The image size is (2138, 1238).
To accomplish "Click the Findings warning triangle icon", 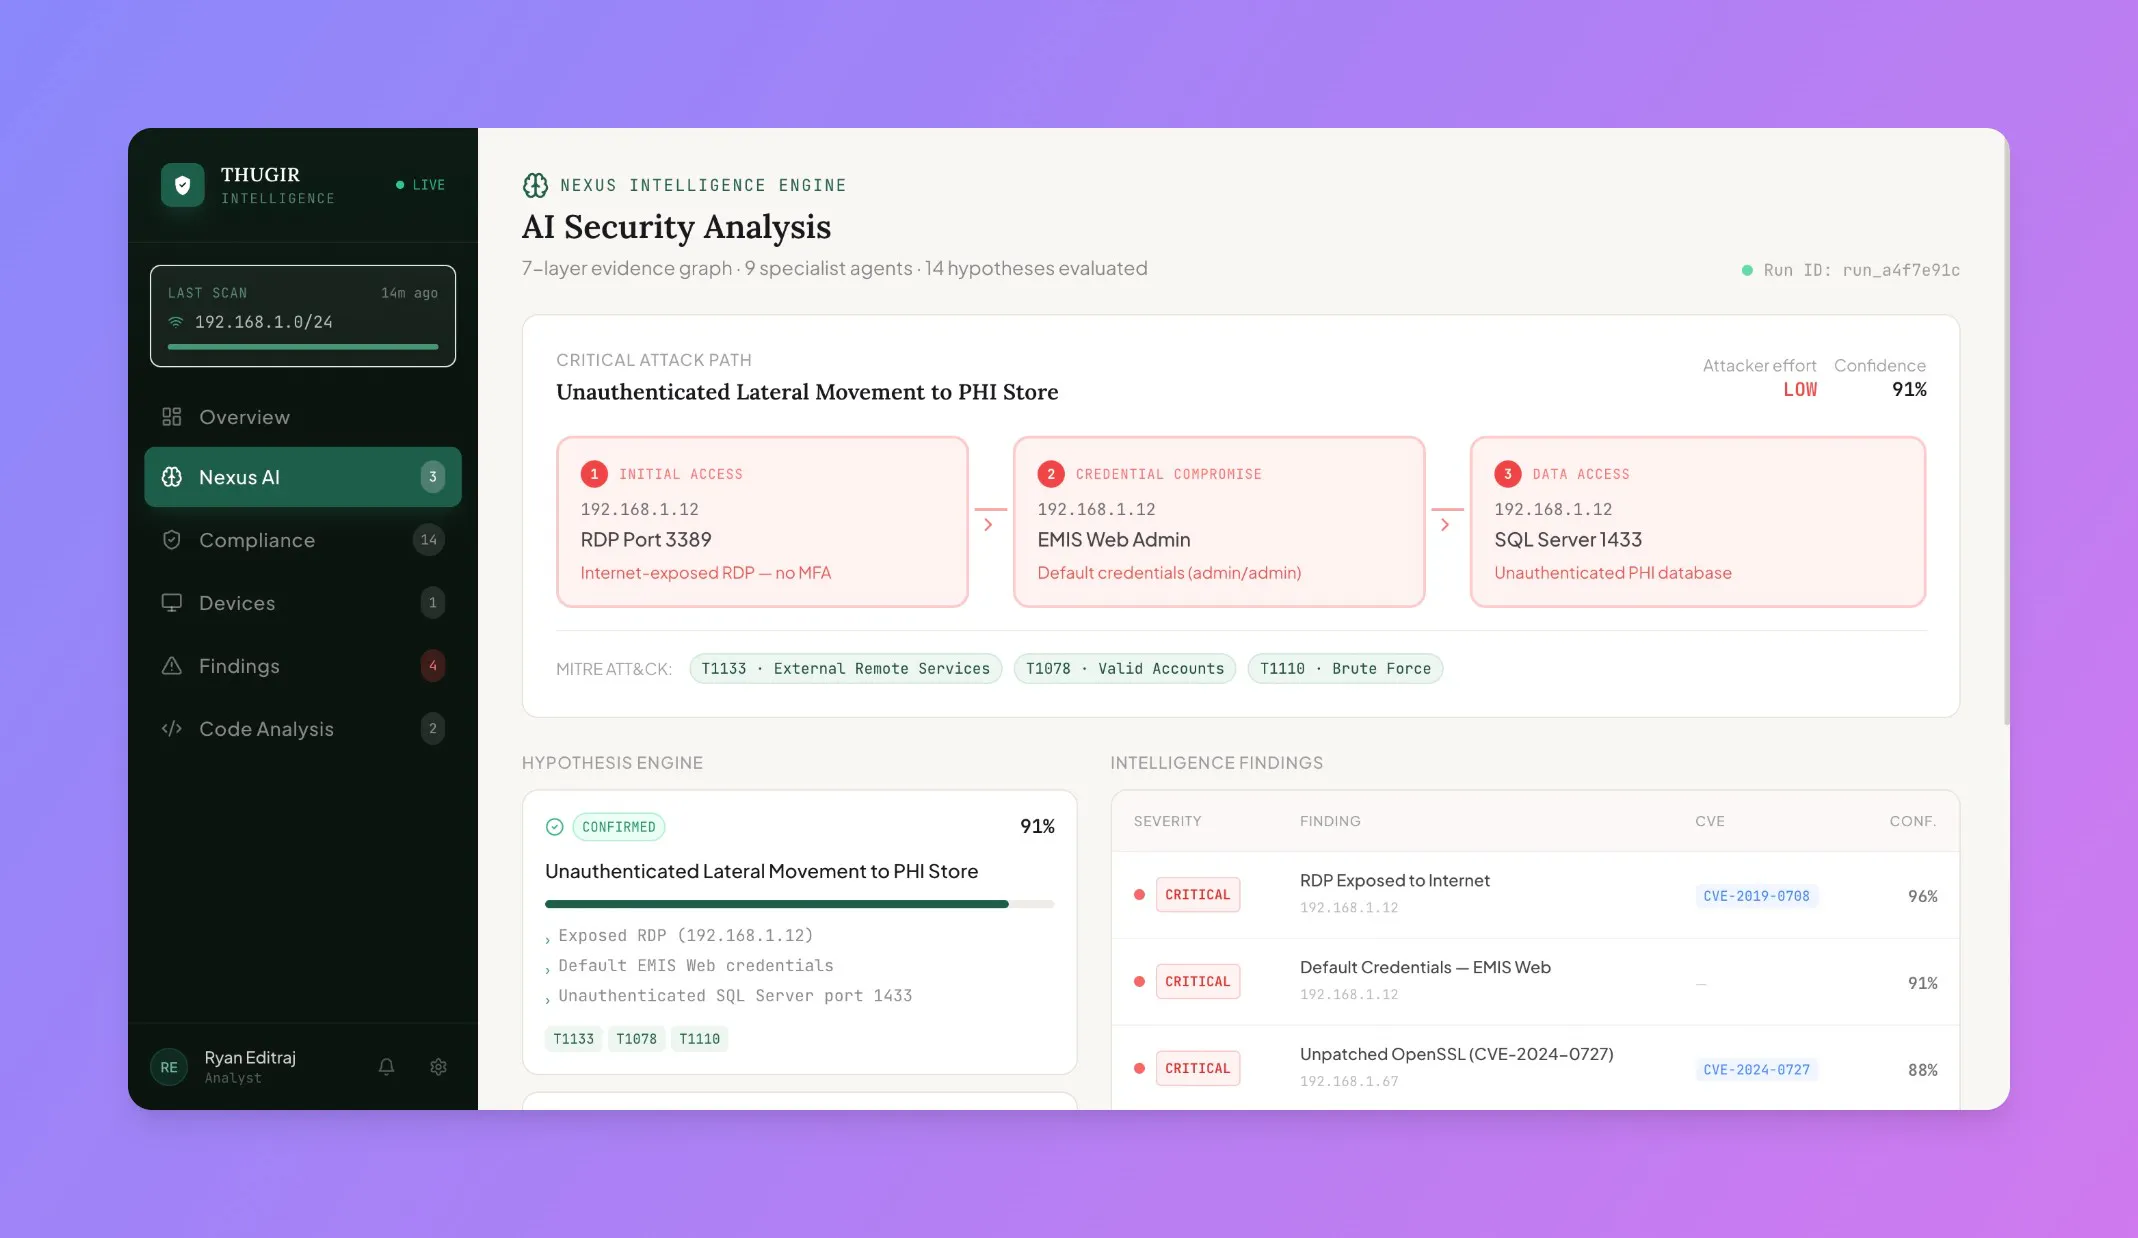I will tap(172, 665).
